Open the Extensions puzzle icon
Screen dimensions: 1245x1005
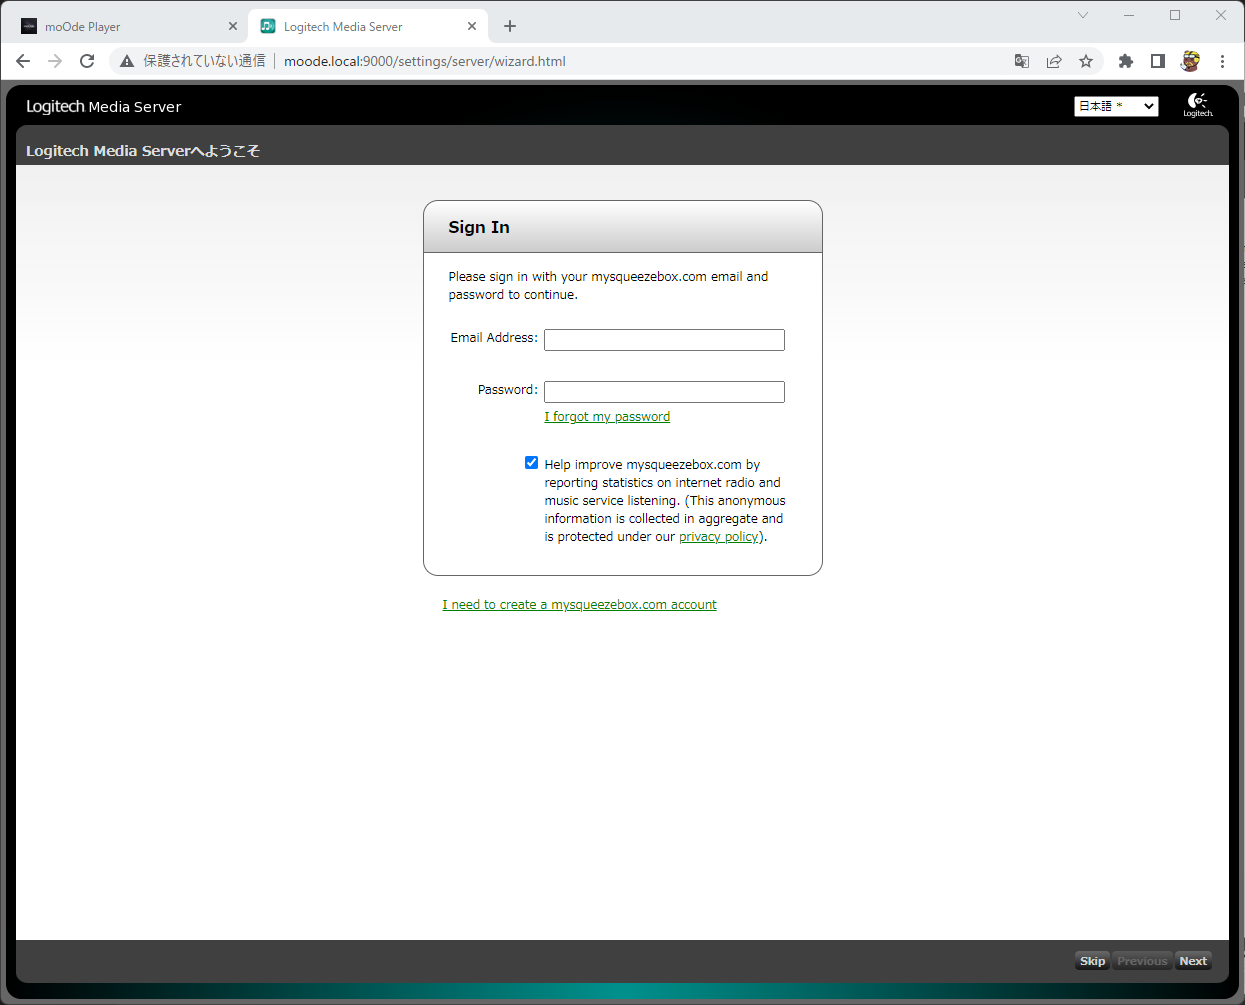1126,61
